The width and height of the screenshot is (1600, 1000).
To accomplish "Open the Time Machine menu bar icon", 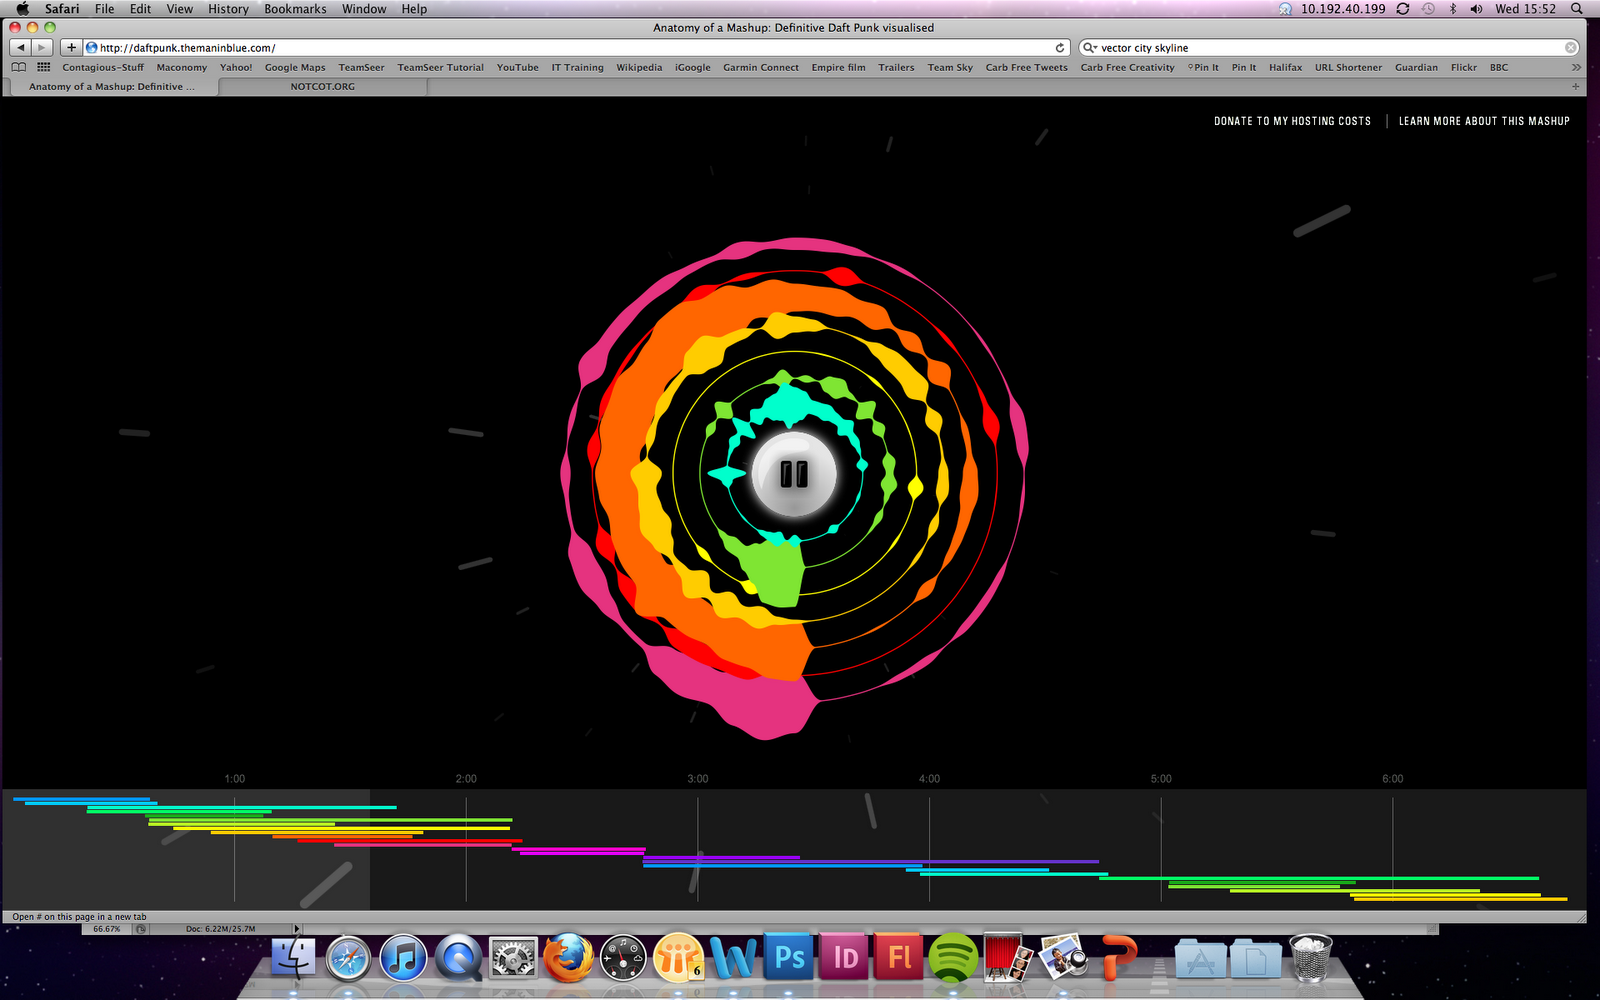I will (1429, 9).
